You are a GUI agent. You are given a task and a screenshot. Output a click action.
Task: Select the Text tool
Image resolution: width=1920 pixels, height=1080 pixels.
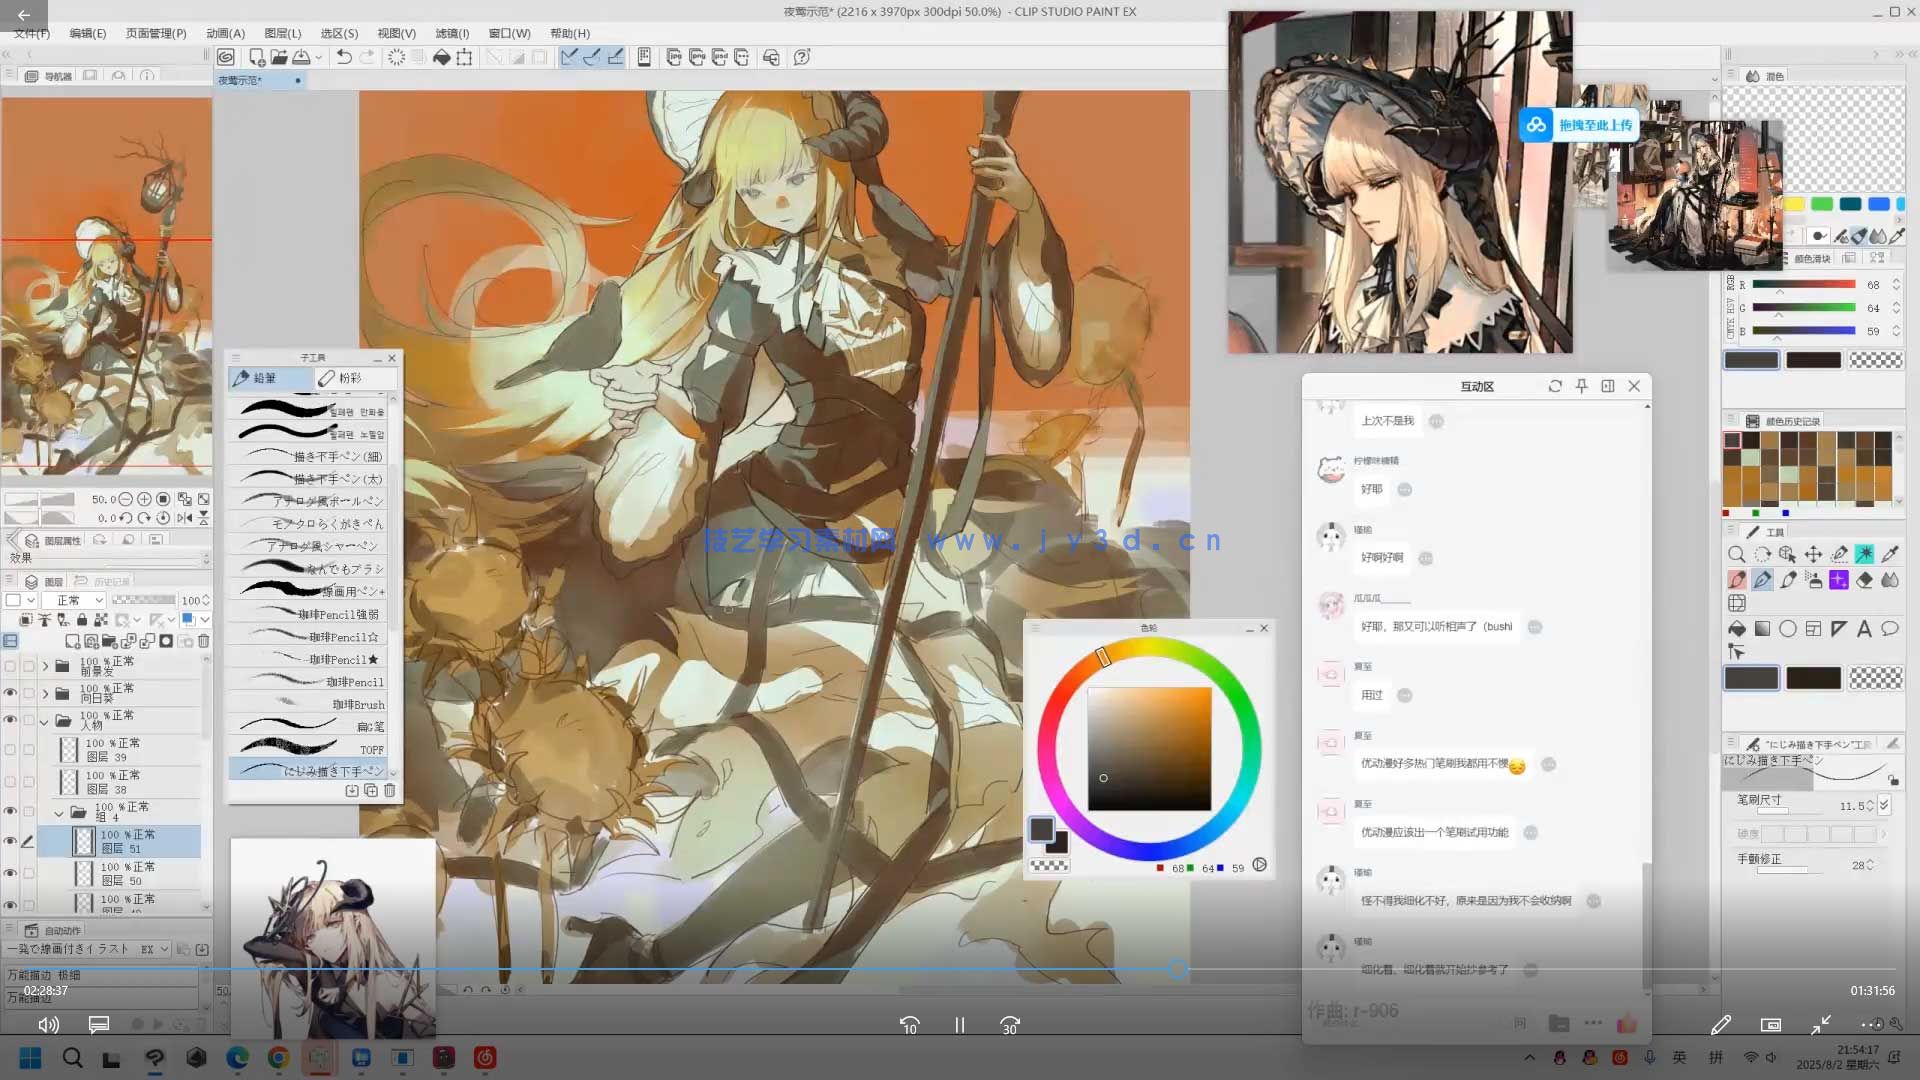coord(1864,629)
